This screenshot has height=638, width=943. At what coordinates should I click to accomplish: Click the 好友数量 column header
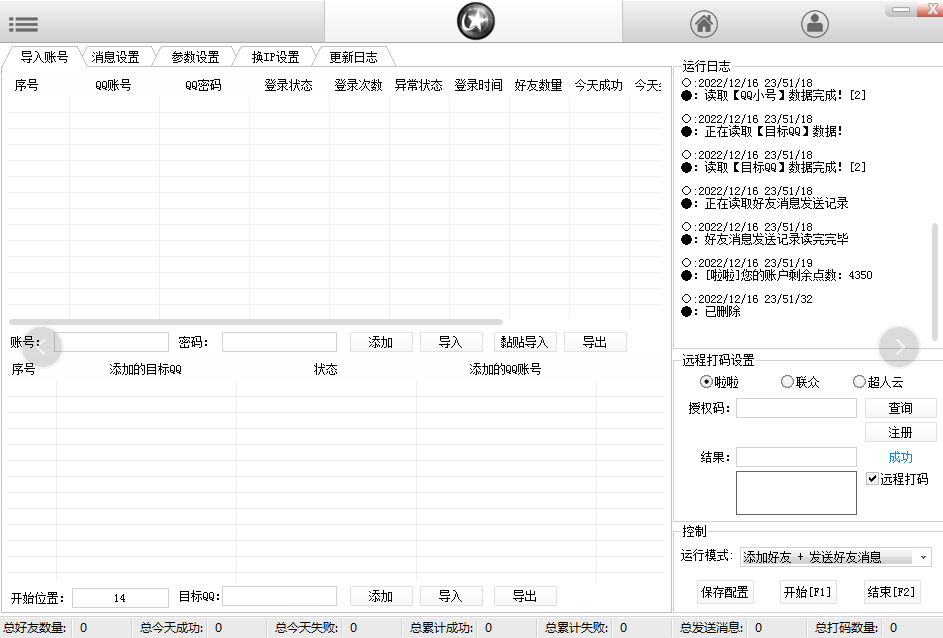tap(539, 85)
